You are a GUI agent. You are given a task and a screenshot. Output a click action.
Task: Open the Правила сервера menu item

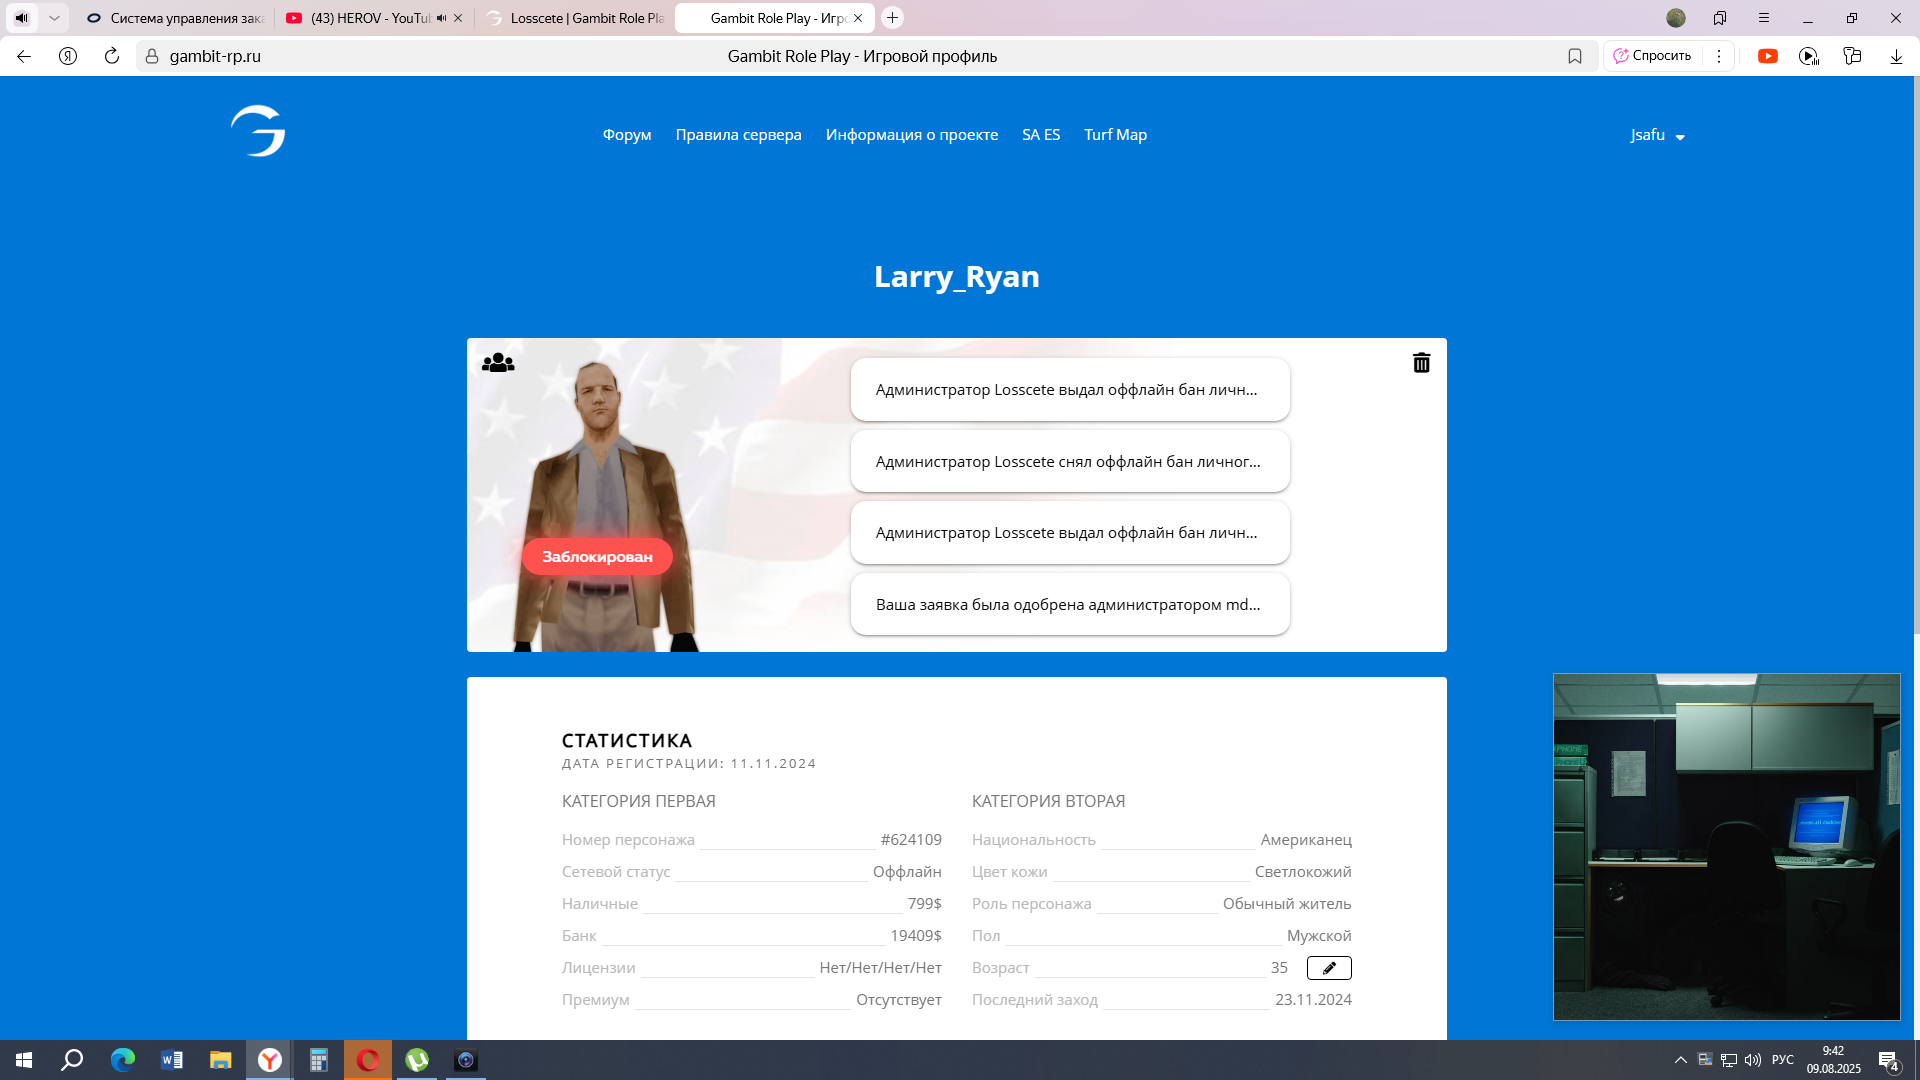click(738, 135)
